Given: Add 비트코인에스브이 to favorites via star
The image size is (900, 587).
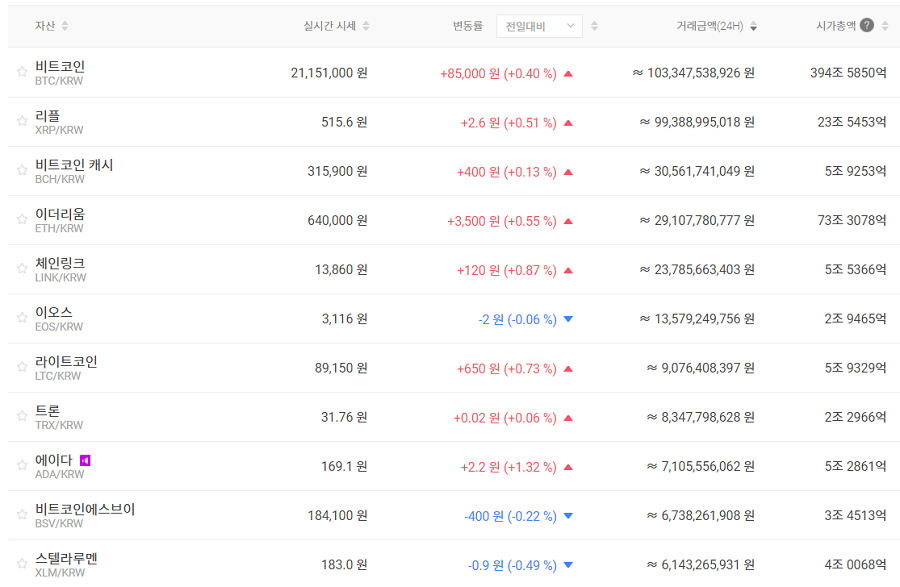Looking at the screenshot, I should (22, 515).
